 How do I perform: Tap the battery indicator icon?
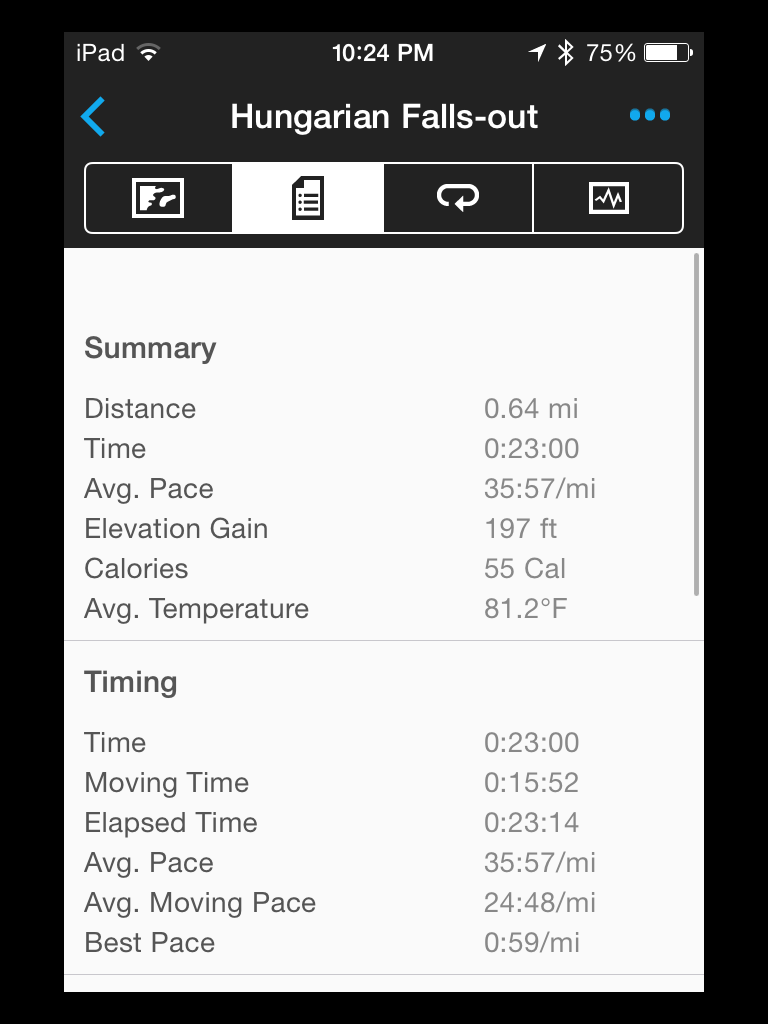(668, 53)
